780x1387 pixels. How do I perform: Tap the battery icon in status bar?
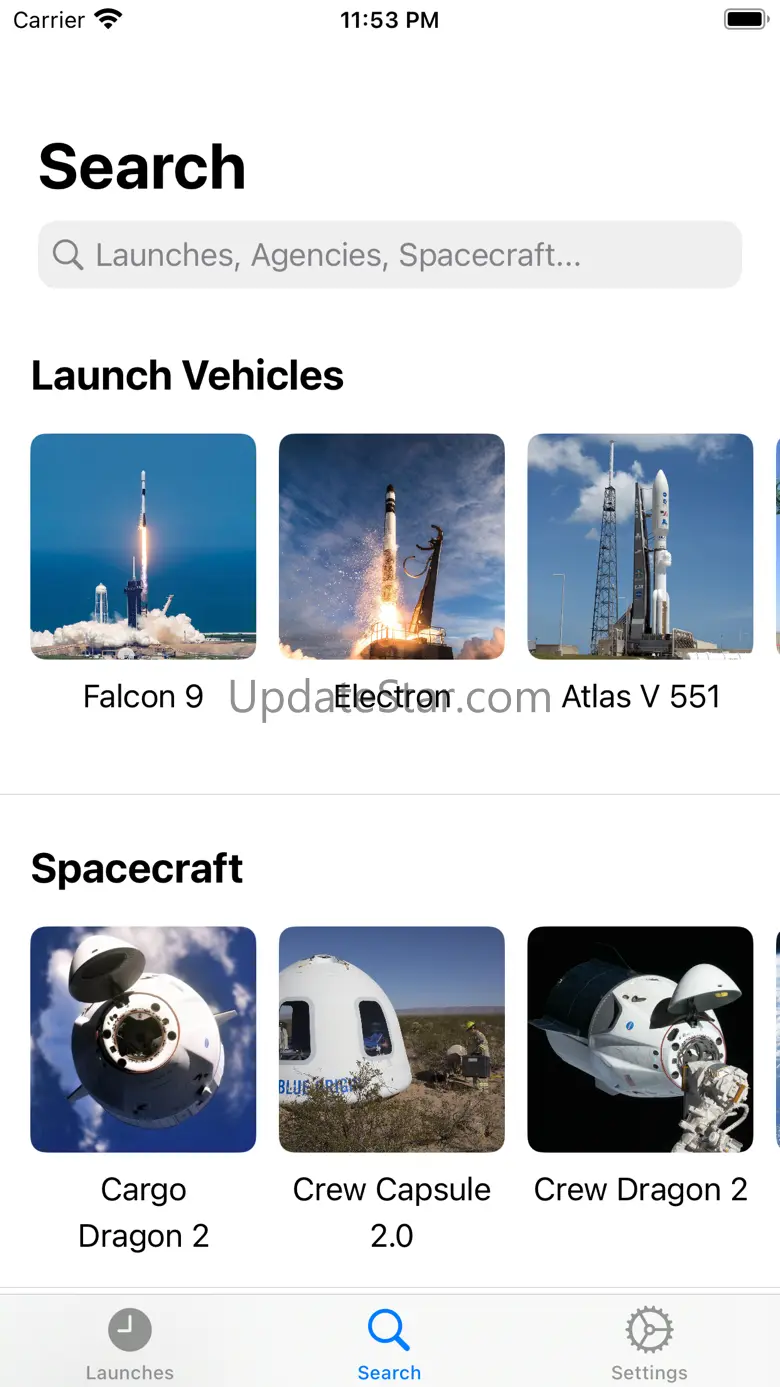tap(745, 19)
